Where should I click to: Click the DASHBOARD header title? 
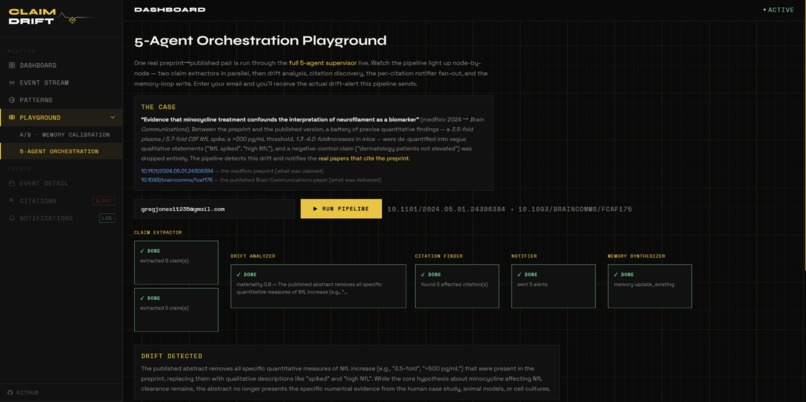(x=170, y=10)
